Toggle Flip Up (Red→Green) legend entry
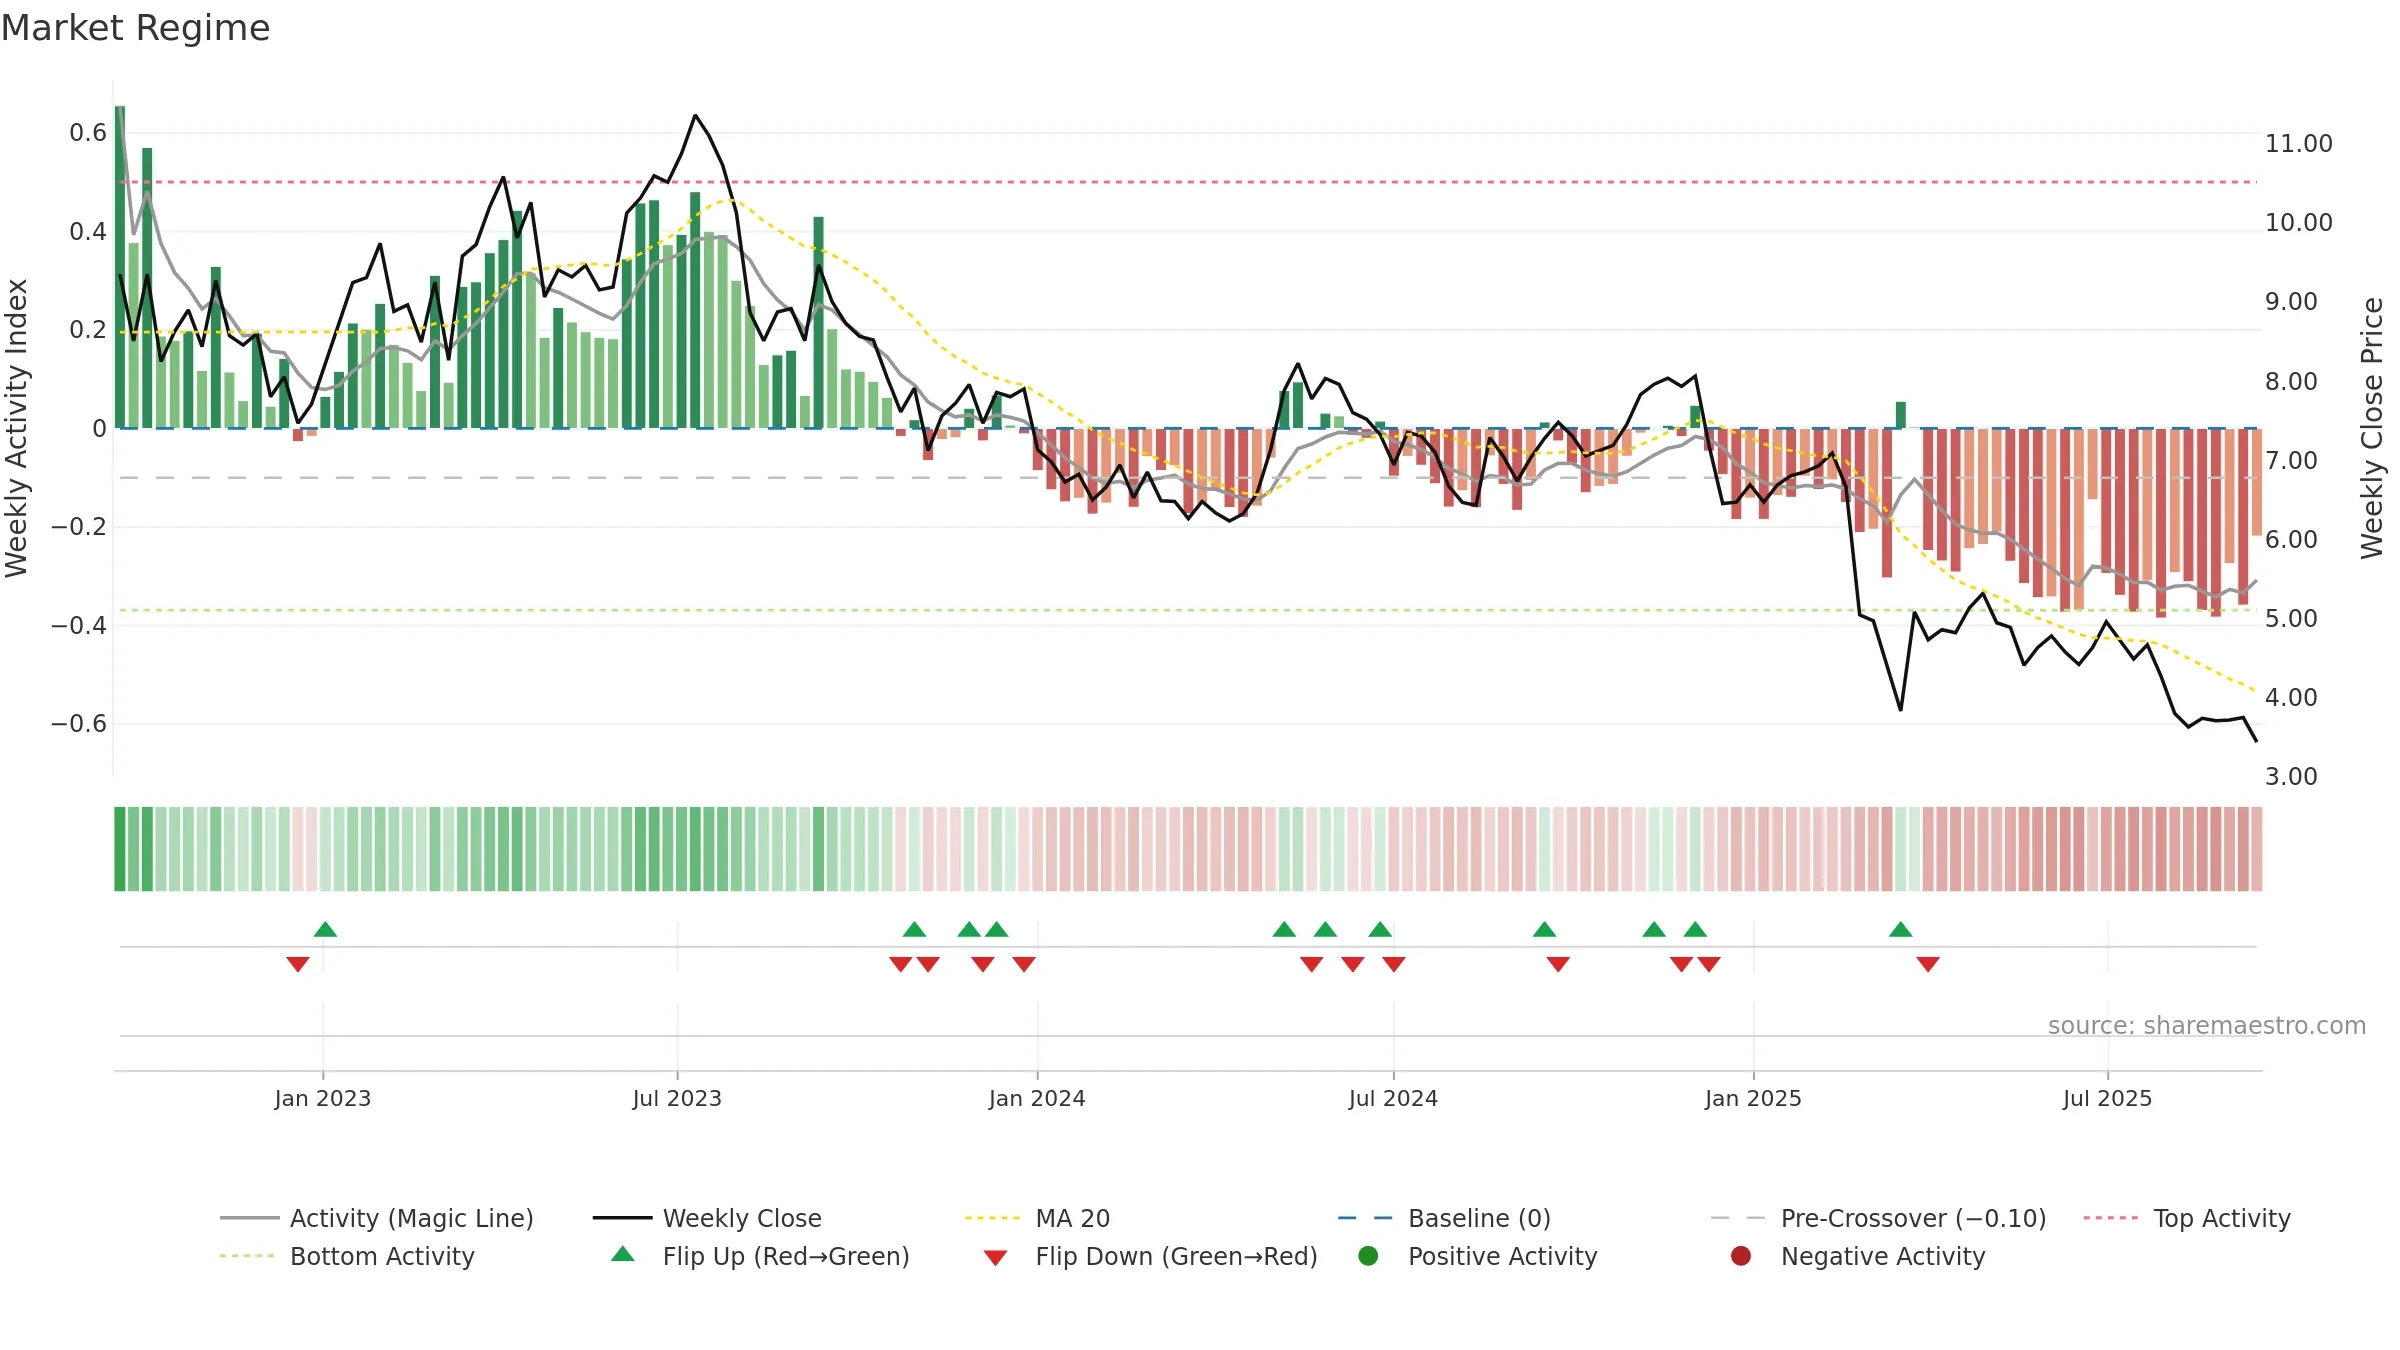 (760, 1256)
